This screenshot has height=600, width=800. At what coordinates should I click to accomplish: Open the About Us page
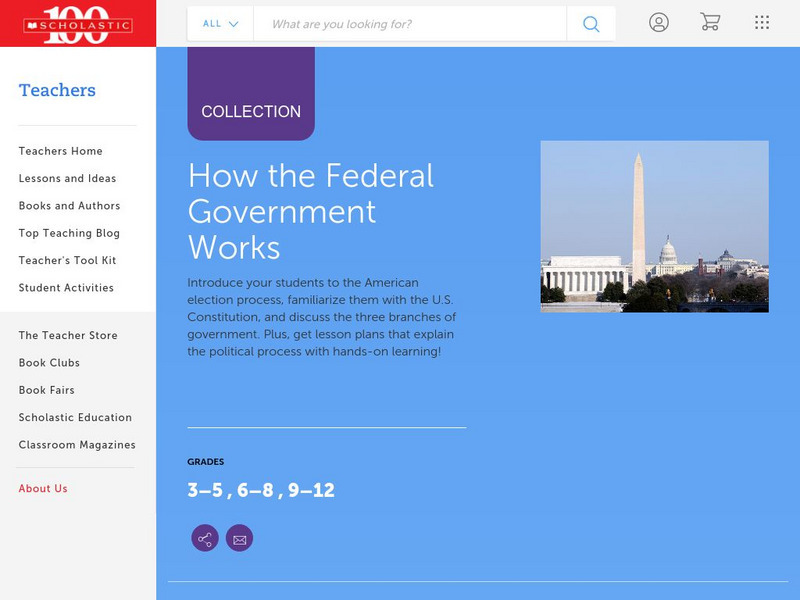click(x=43, y=488)
